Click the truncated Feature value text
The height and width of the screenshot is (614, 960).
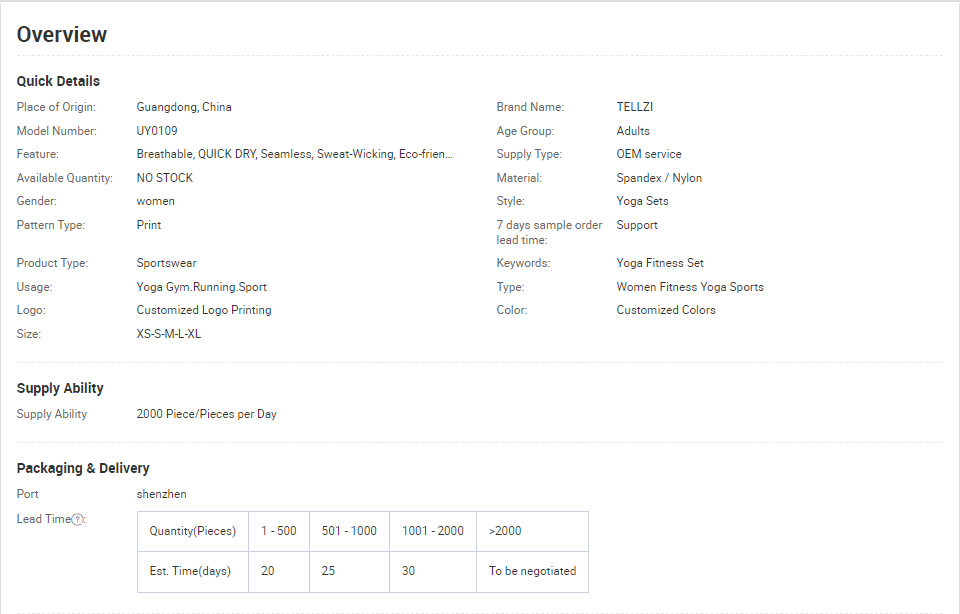tap(294, 154)
